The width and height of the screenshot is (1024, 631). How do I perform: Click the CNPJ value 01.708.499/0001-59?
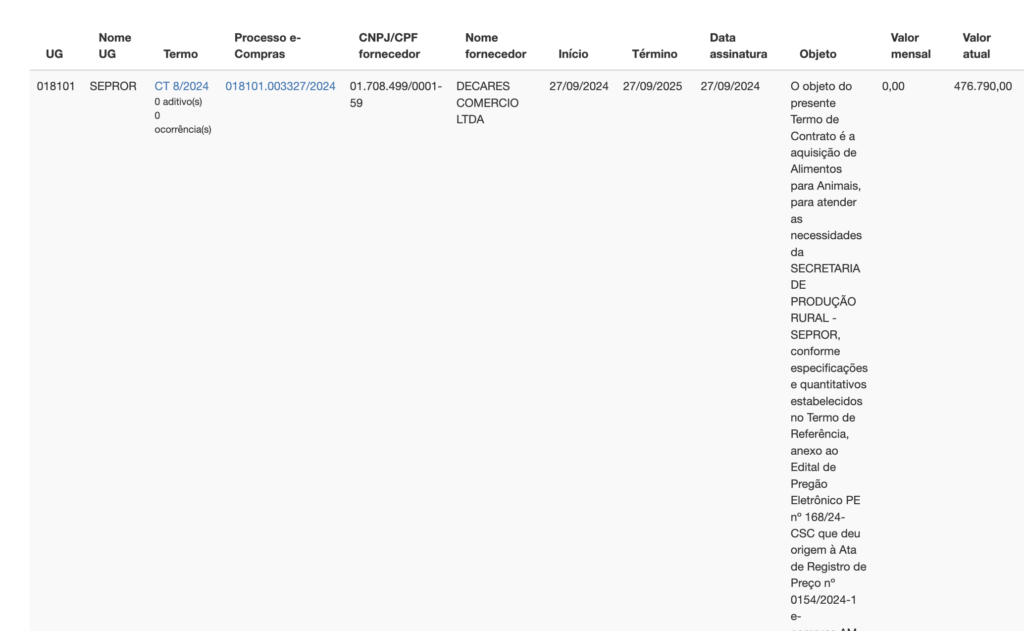pyautogui.click(x=395, y=93)
